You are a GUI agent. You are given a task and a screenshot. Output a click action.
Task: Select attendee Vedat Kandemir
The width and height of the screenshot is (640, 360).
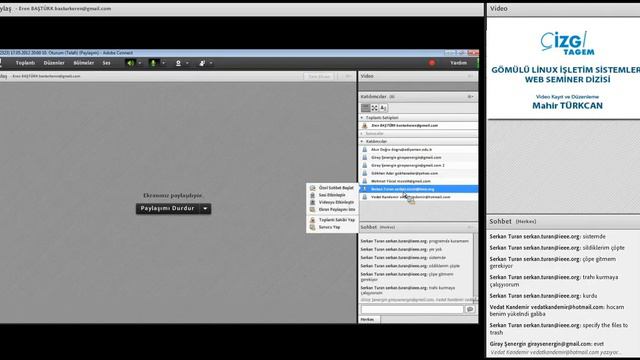click(418, 197)
